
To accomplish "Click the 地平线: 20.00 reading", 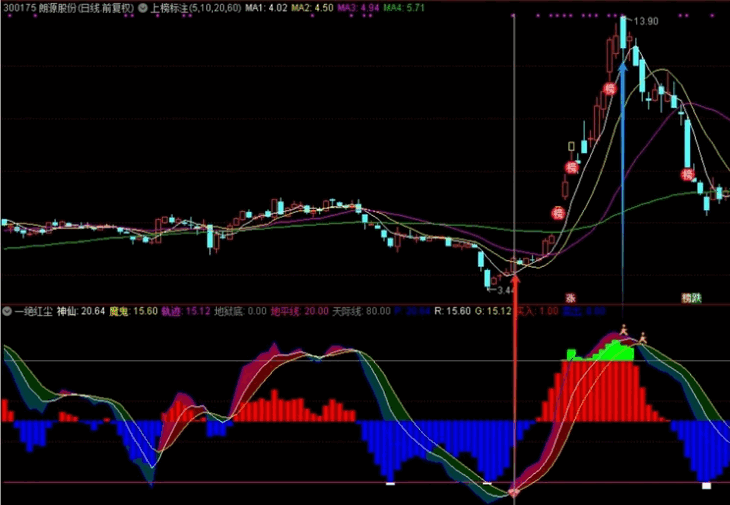I will pos(300,311).
